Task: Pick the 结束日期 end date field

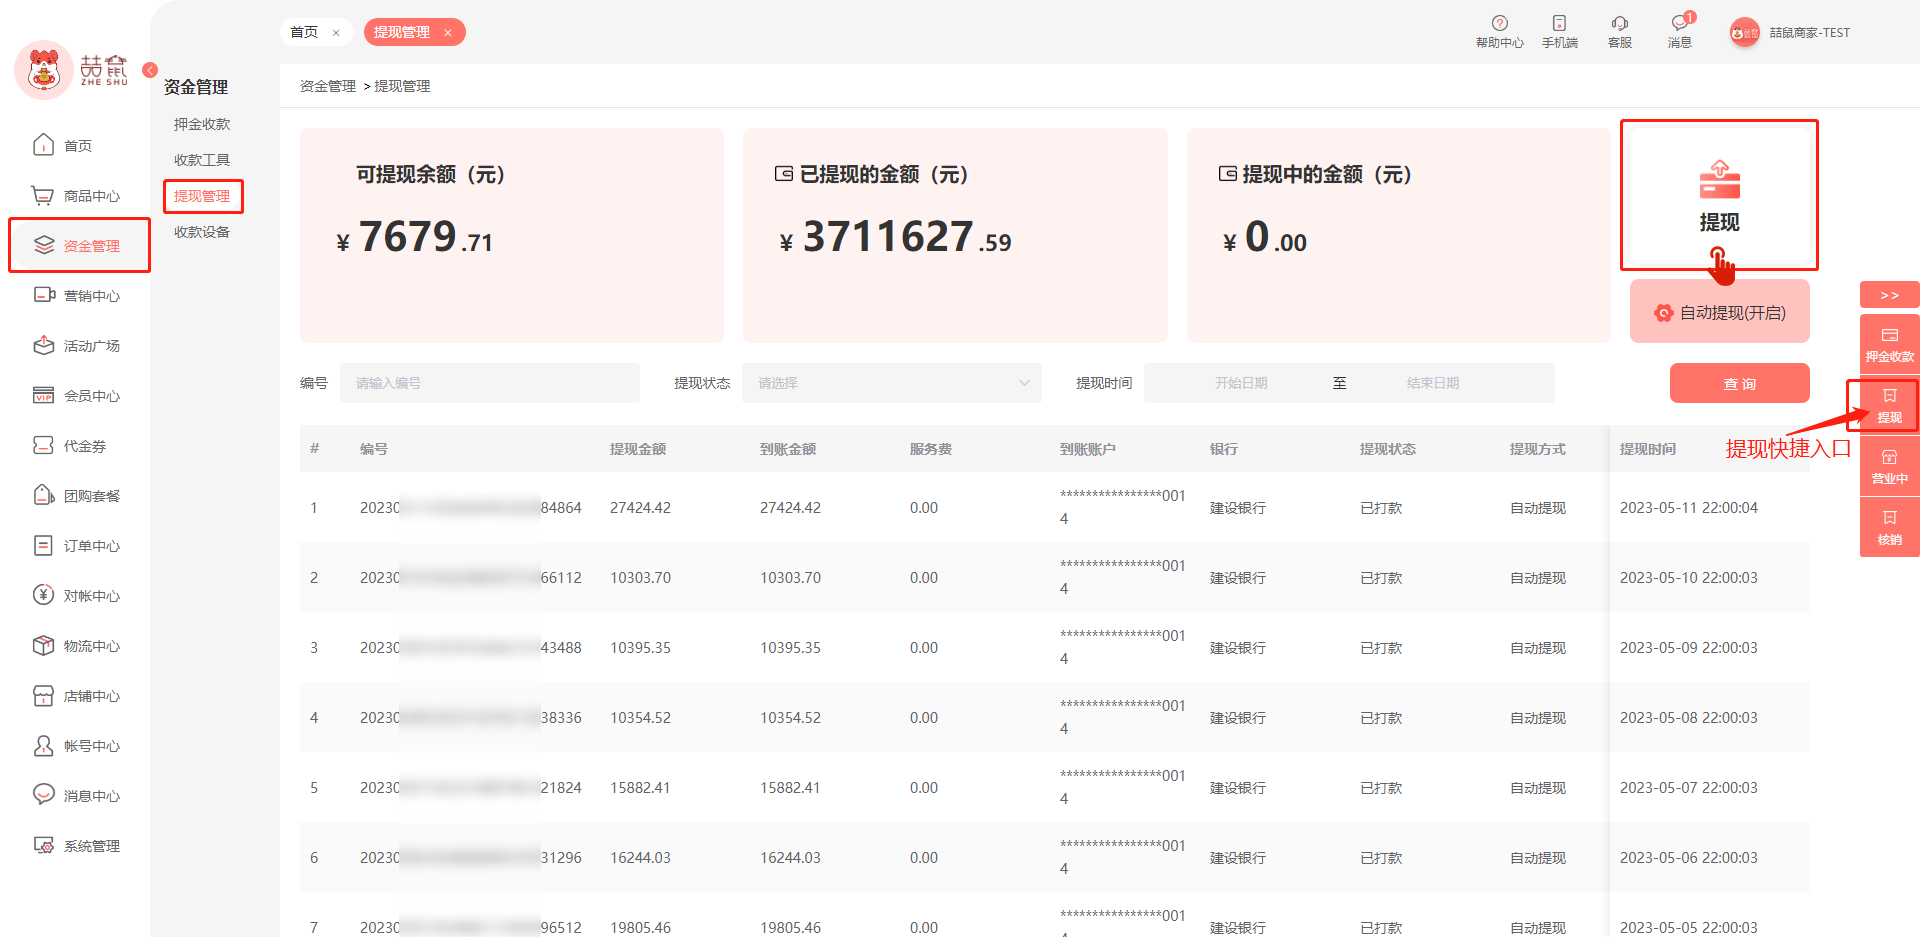Action: 1433,383
